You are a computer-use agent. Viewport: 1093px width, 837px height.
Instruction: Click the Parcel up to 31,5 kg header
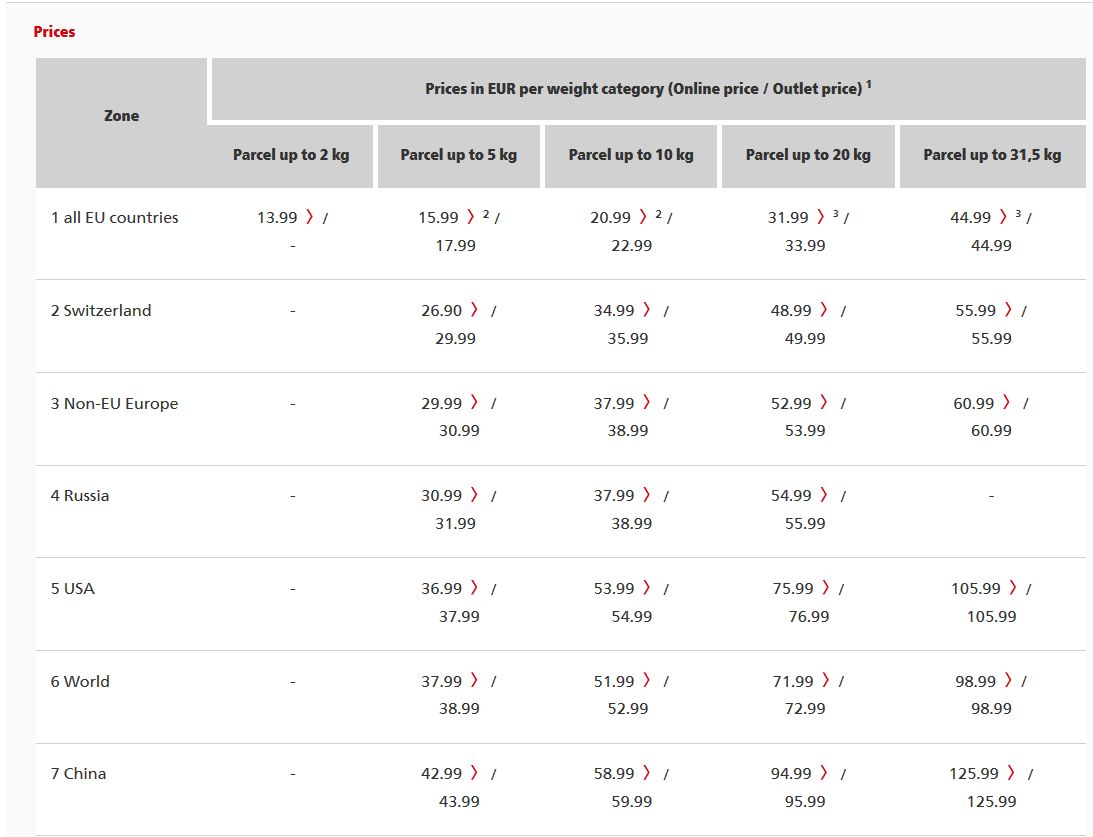click(992, 155)
